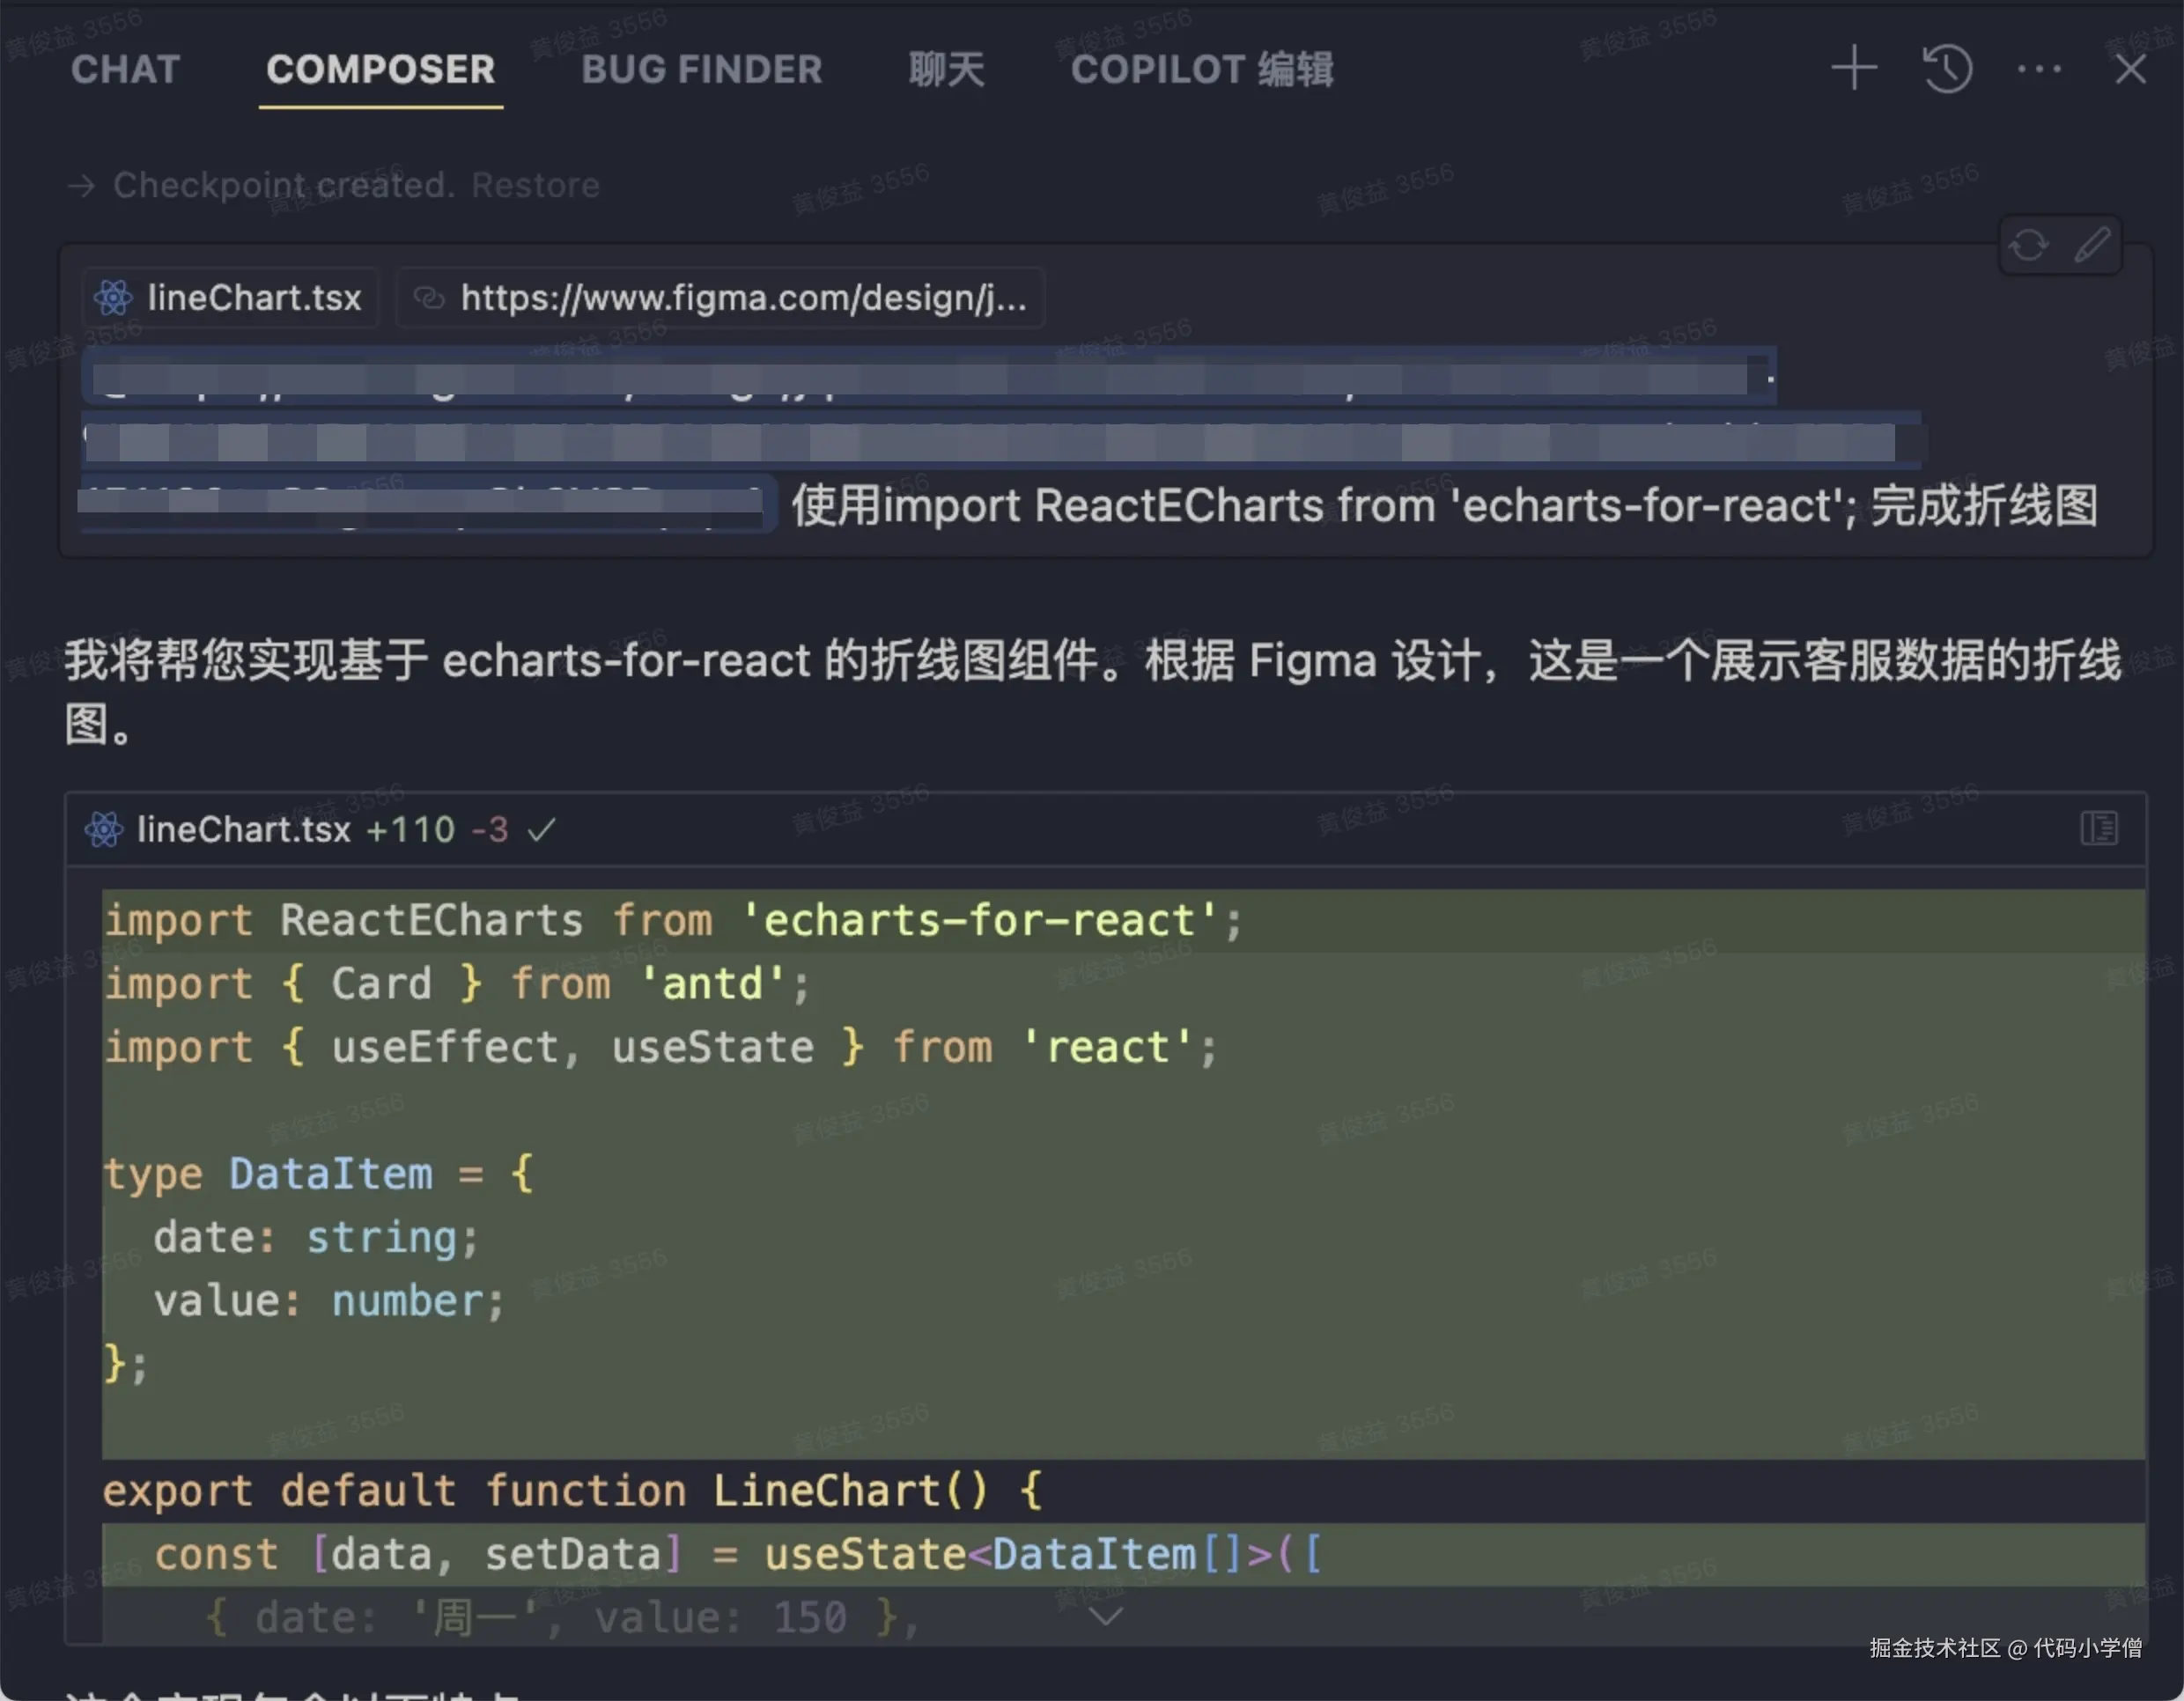Click the plus icon to start new composer
This screenshot has height=1701, width=2184.
(x=1853, y=69)
